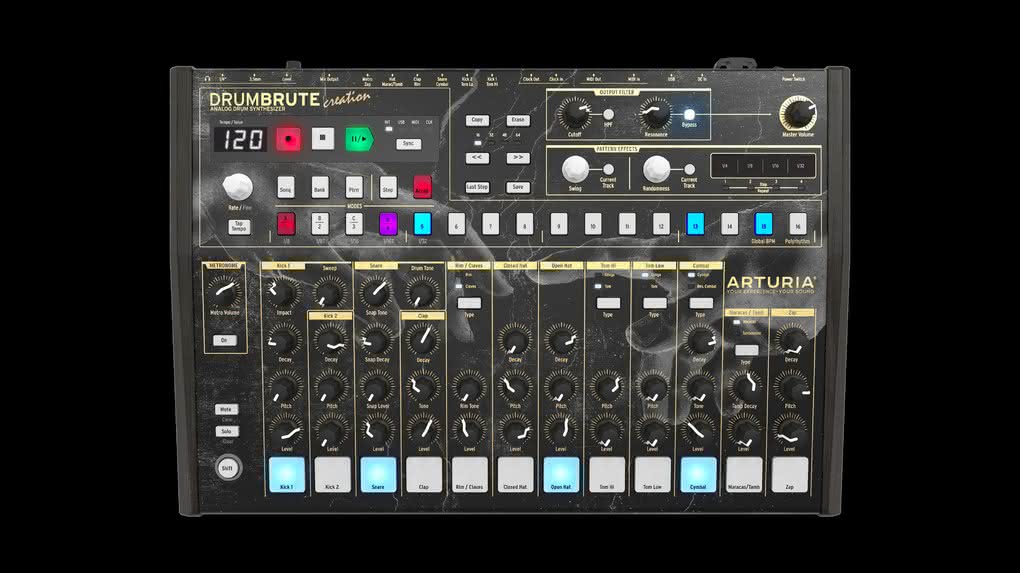Image resolution: width=1020 pixels, height=573 pixels.
Task: Click the white Stop transport button
Action: 323,139
